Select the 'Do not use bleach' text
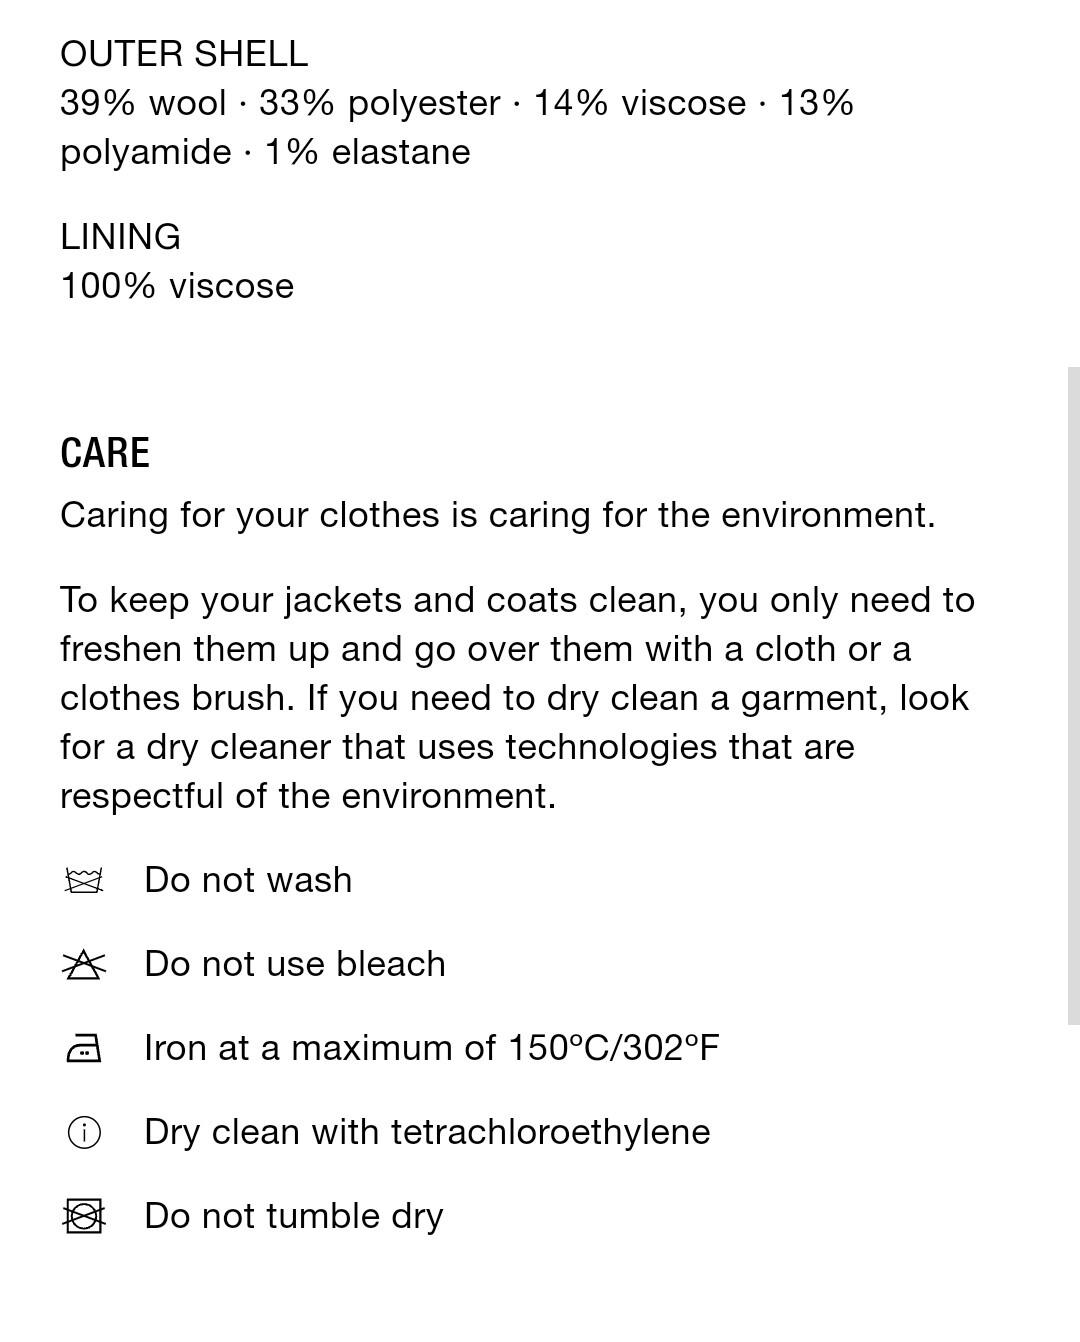This screenshot has width=1080, height=1342. pyautogui.click(x=295, y=964)
